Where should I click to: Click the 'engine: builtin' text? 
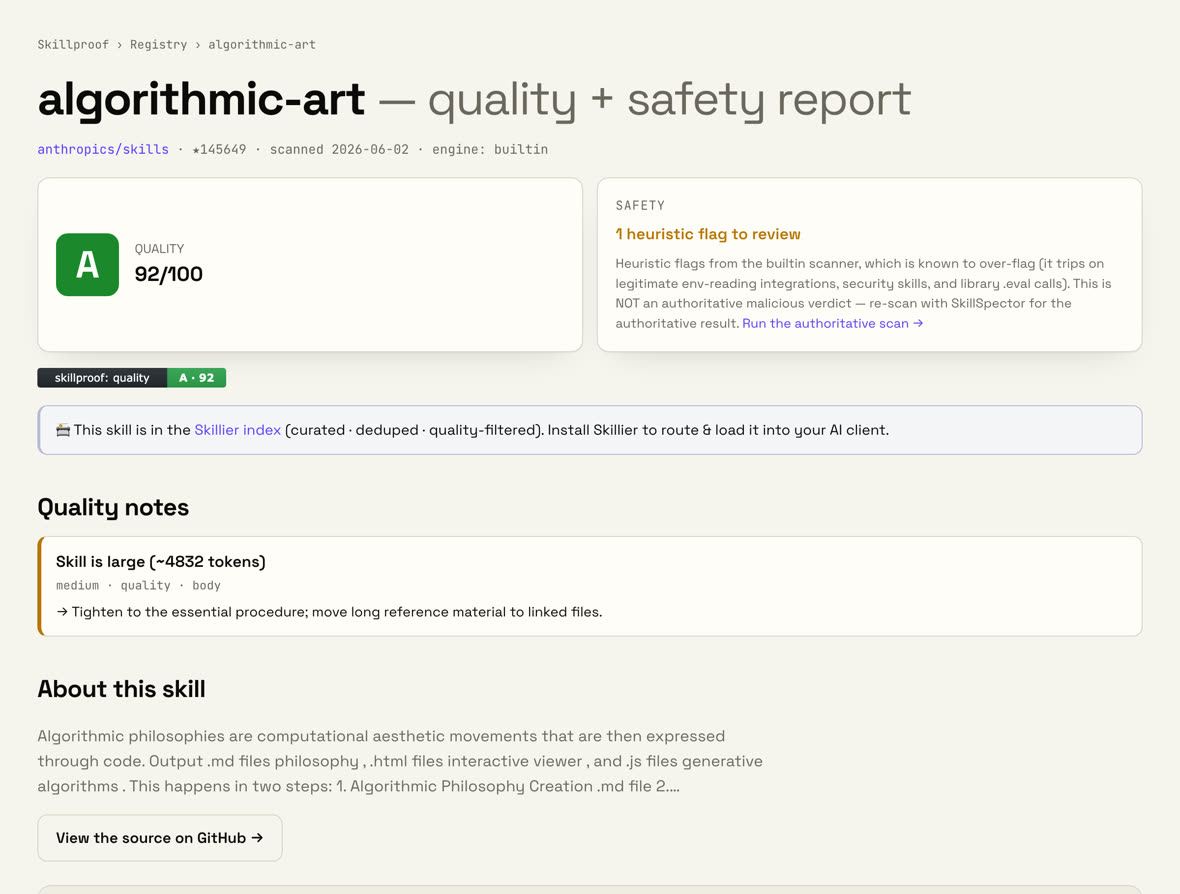tap(490, 149)
